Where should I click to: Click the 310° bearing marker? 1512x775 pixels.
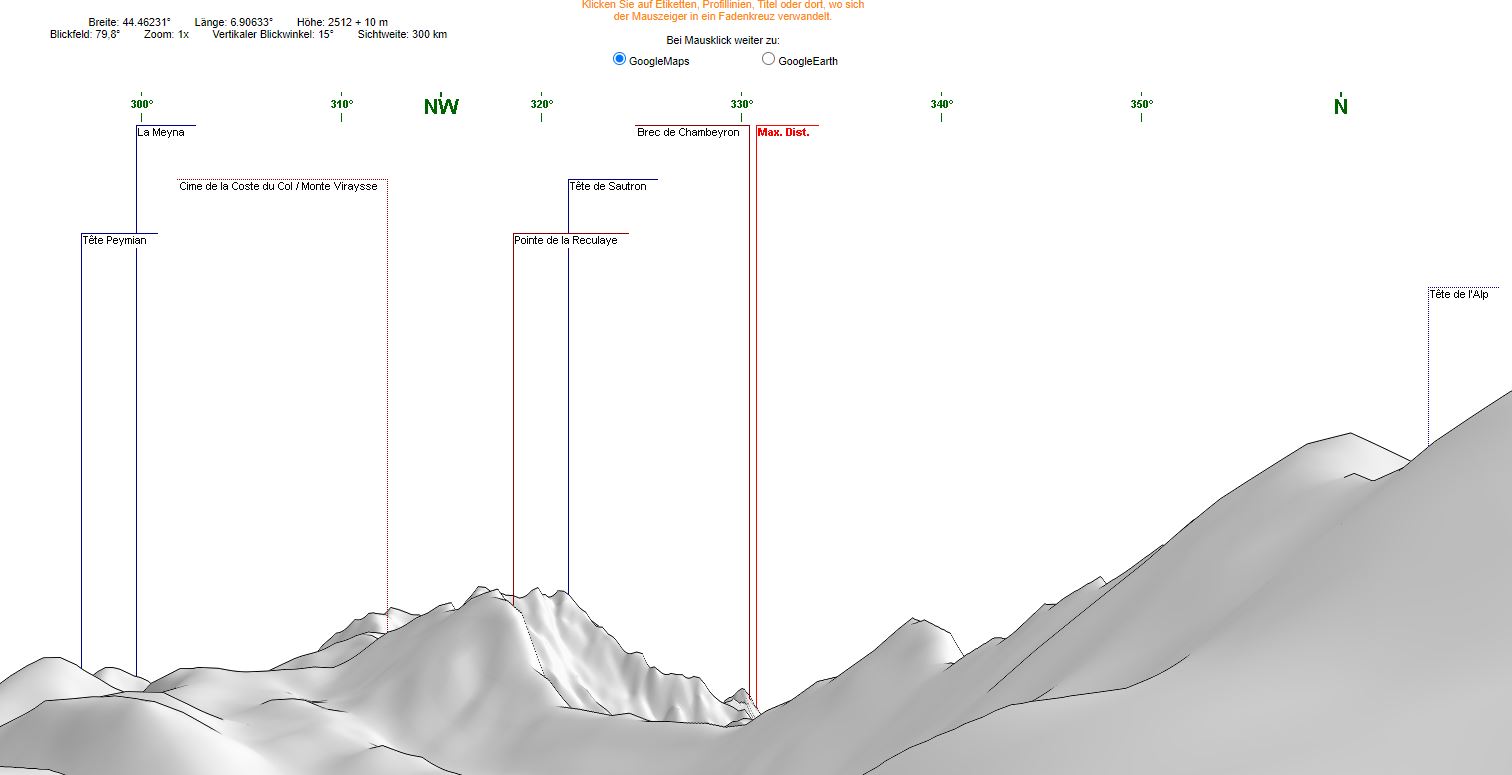pyautogui.click(x=342, y=104)
